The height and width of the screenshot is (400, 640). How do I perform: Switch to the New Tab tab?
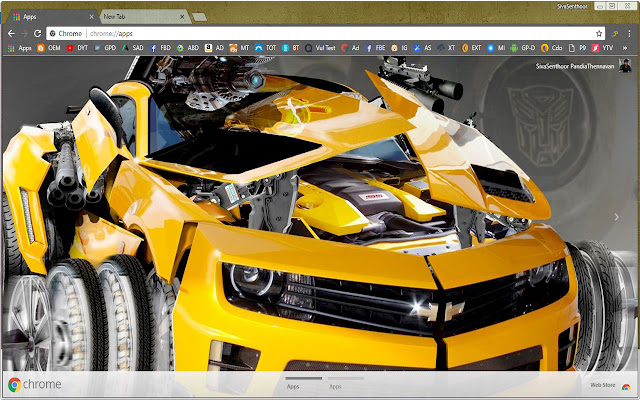pyautogui.click(x=130, y=17)
